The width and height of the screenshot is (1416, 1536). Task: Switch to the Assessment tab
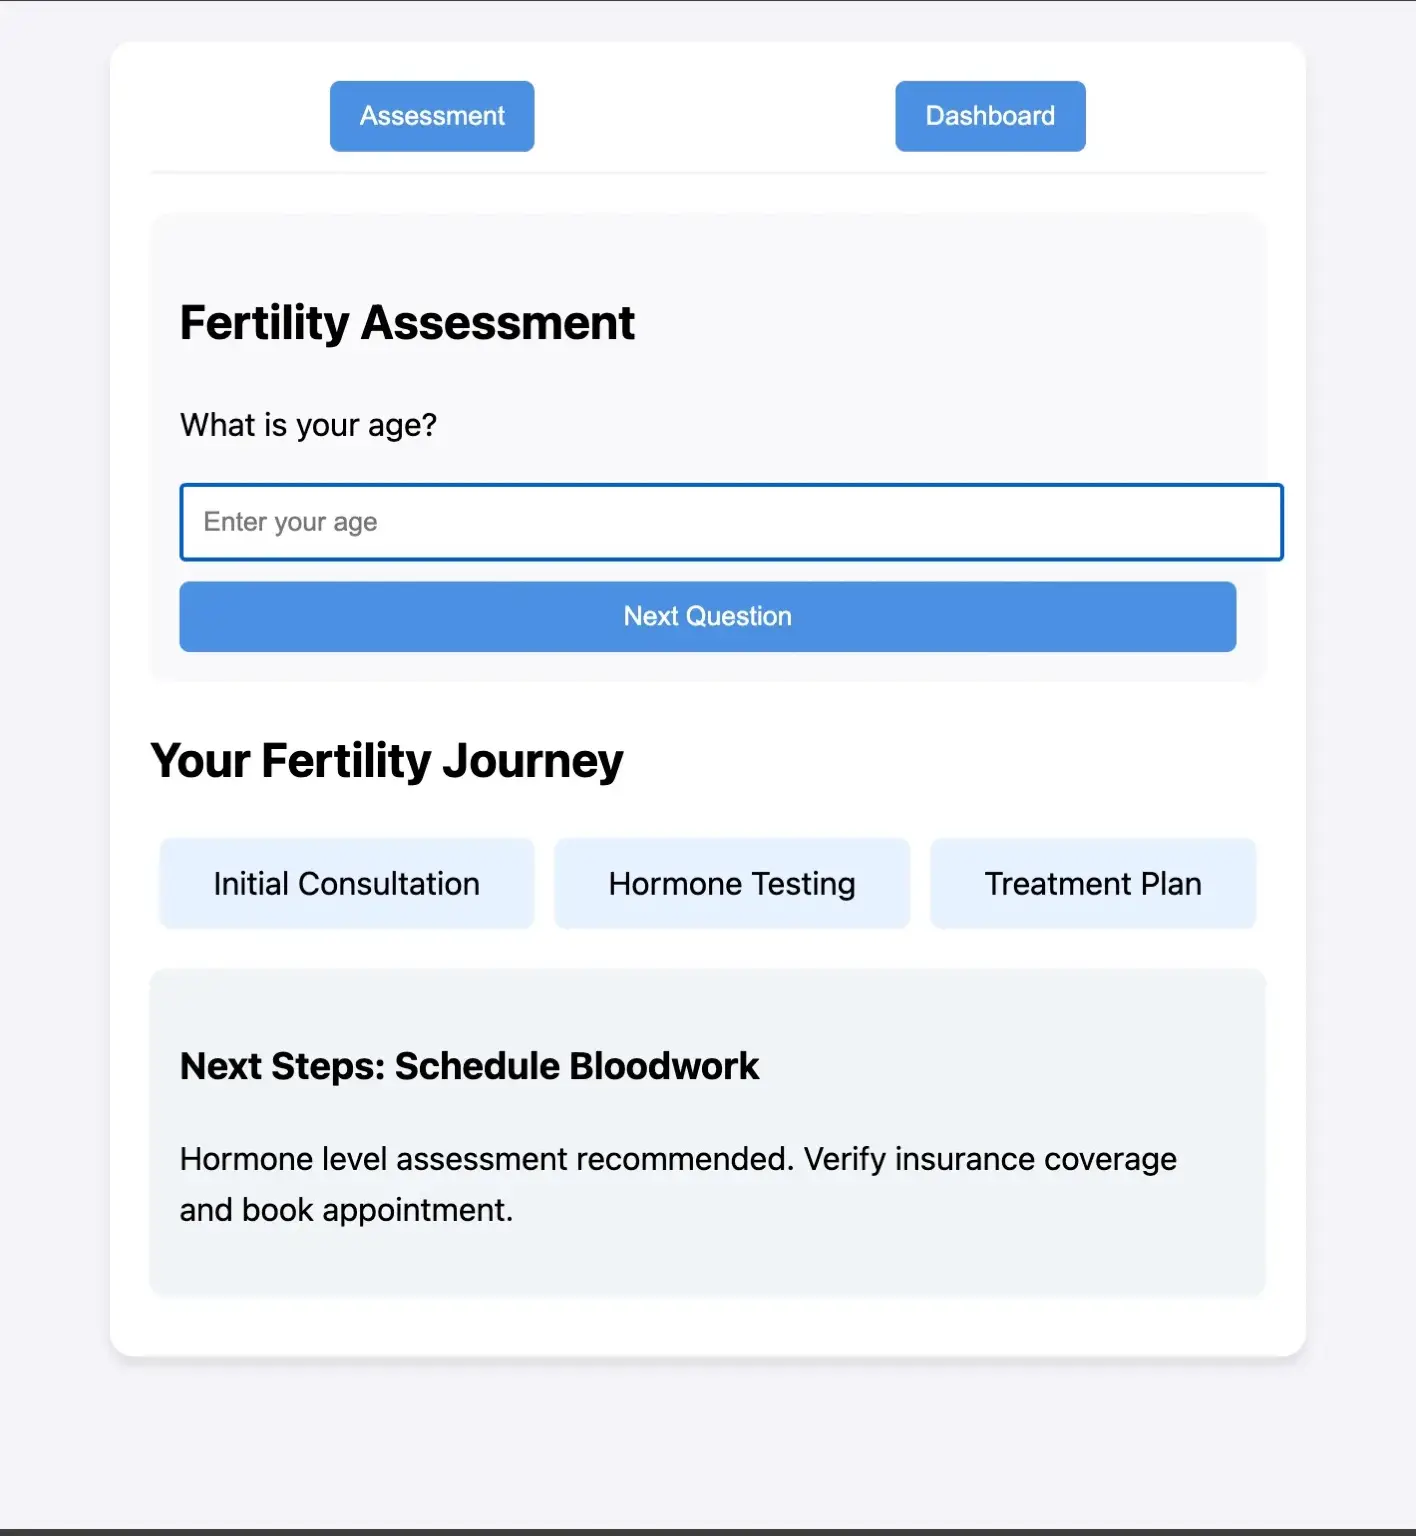(432, 116)
